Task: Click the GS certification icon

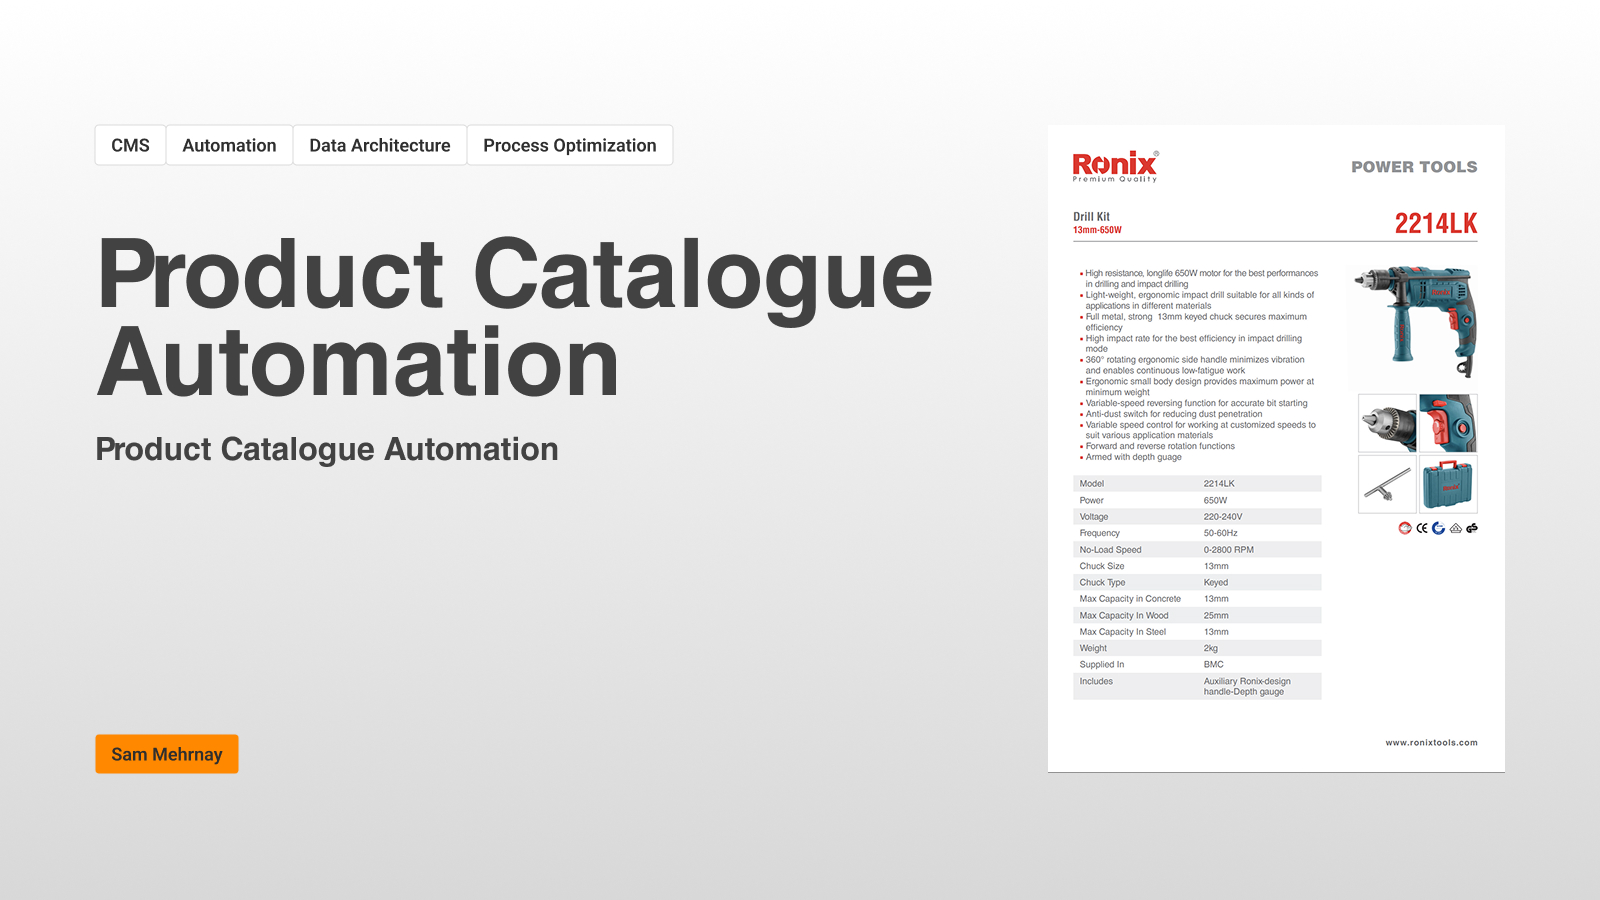Action: point(1472,528)
